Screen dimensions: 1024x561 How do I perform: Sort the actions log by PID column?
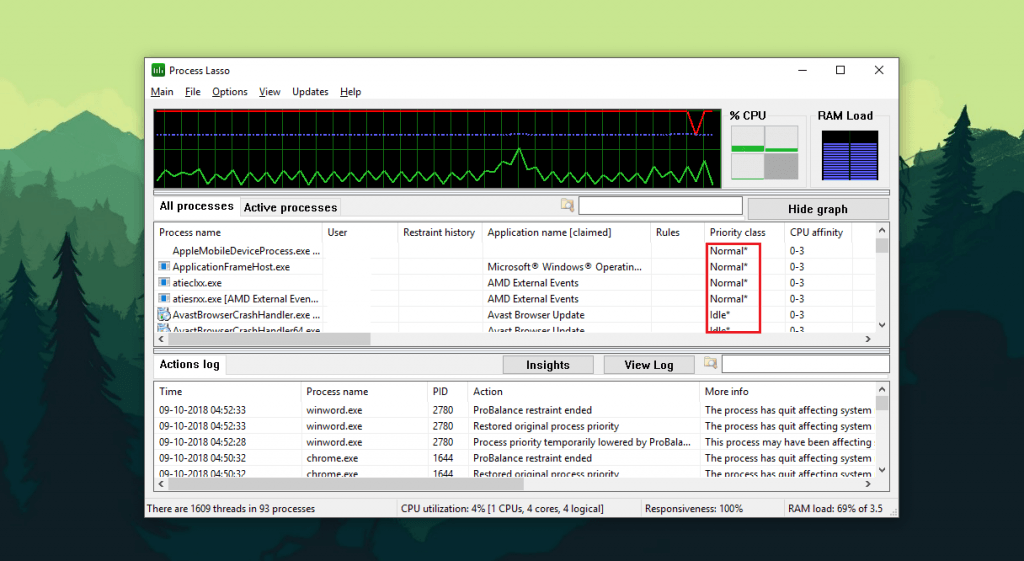(x=447, y=392)
